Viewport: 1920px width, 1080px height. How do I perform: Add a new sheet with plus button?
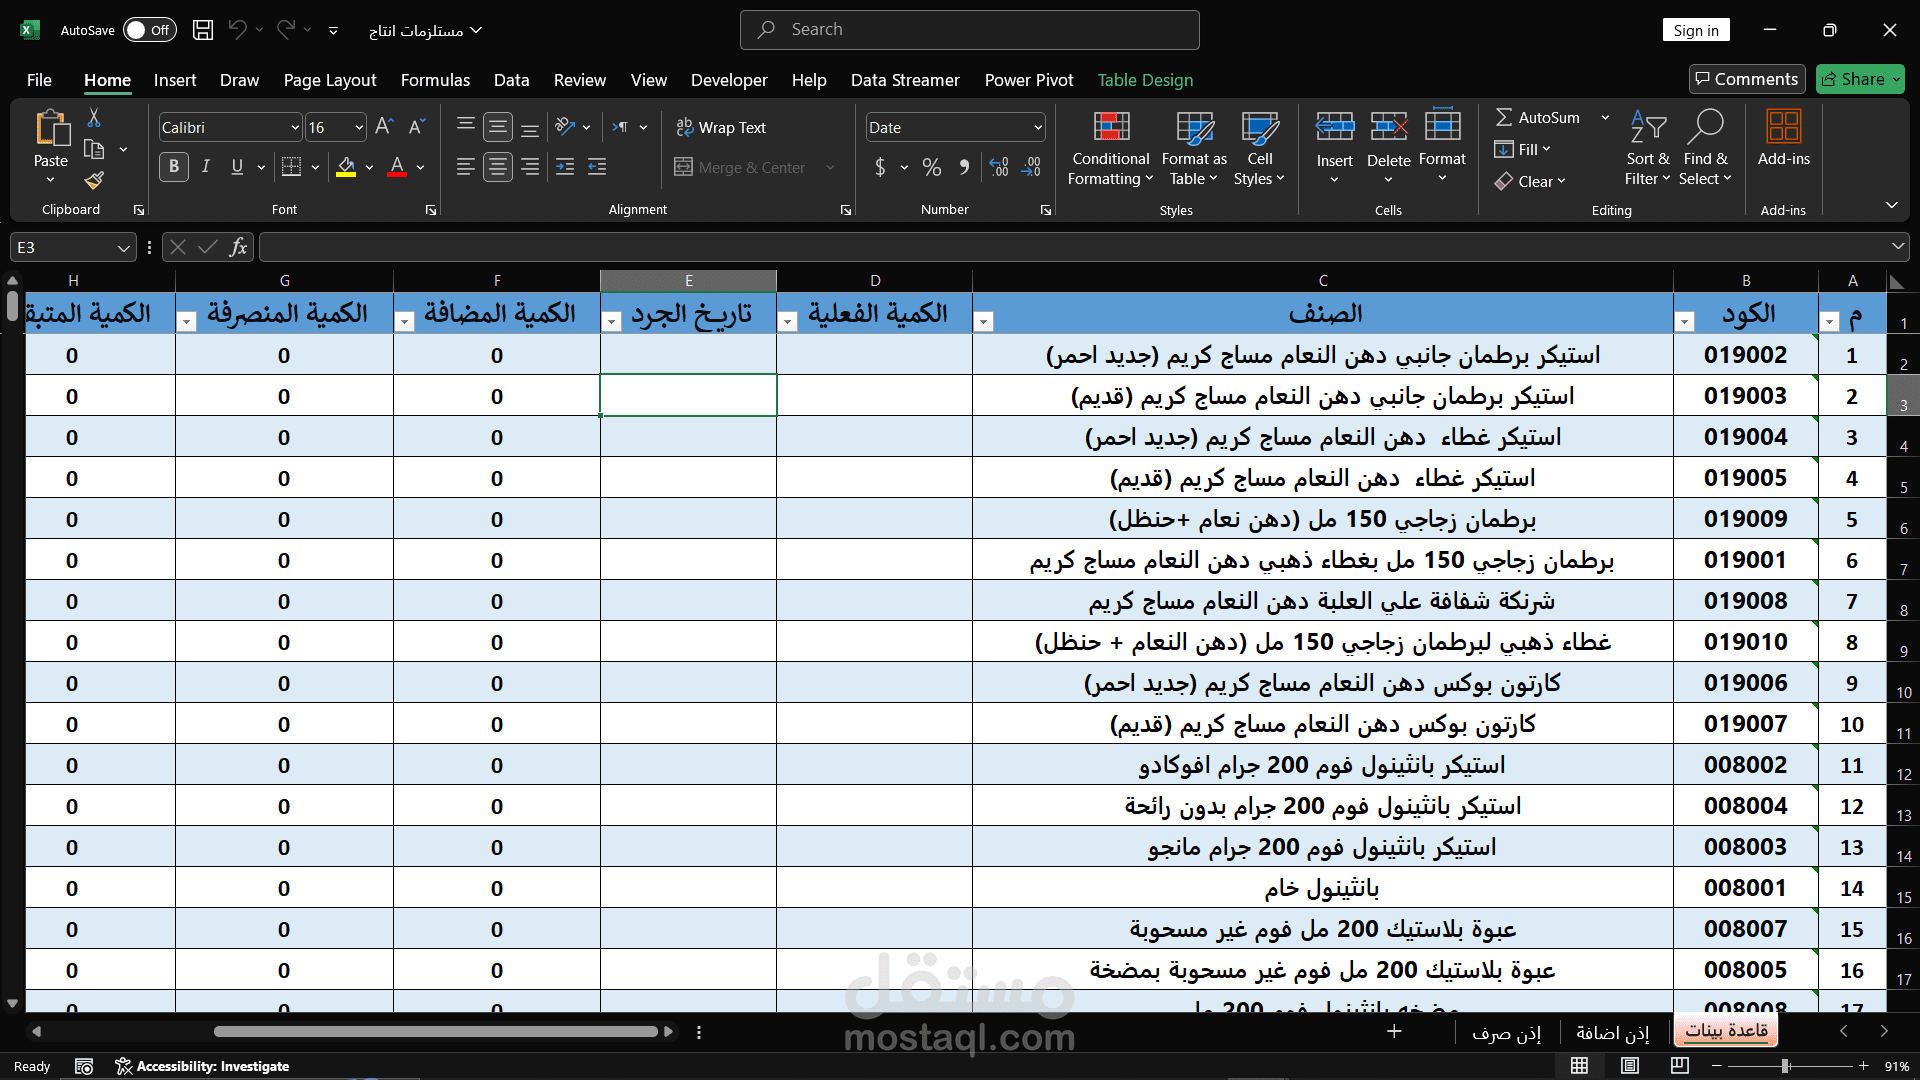tap(1394, 1031)
